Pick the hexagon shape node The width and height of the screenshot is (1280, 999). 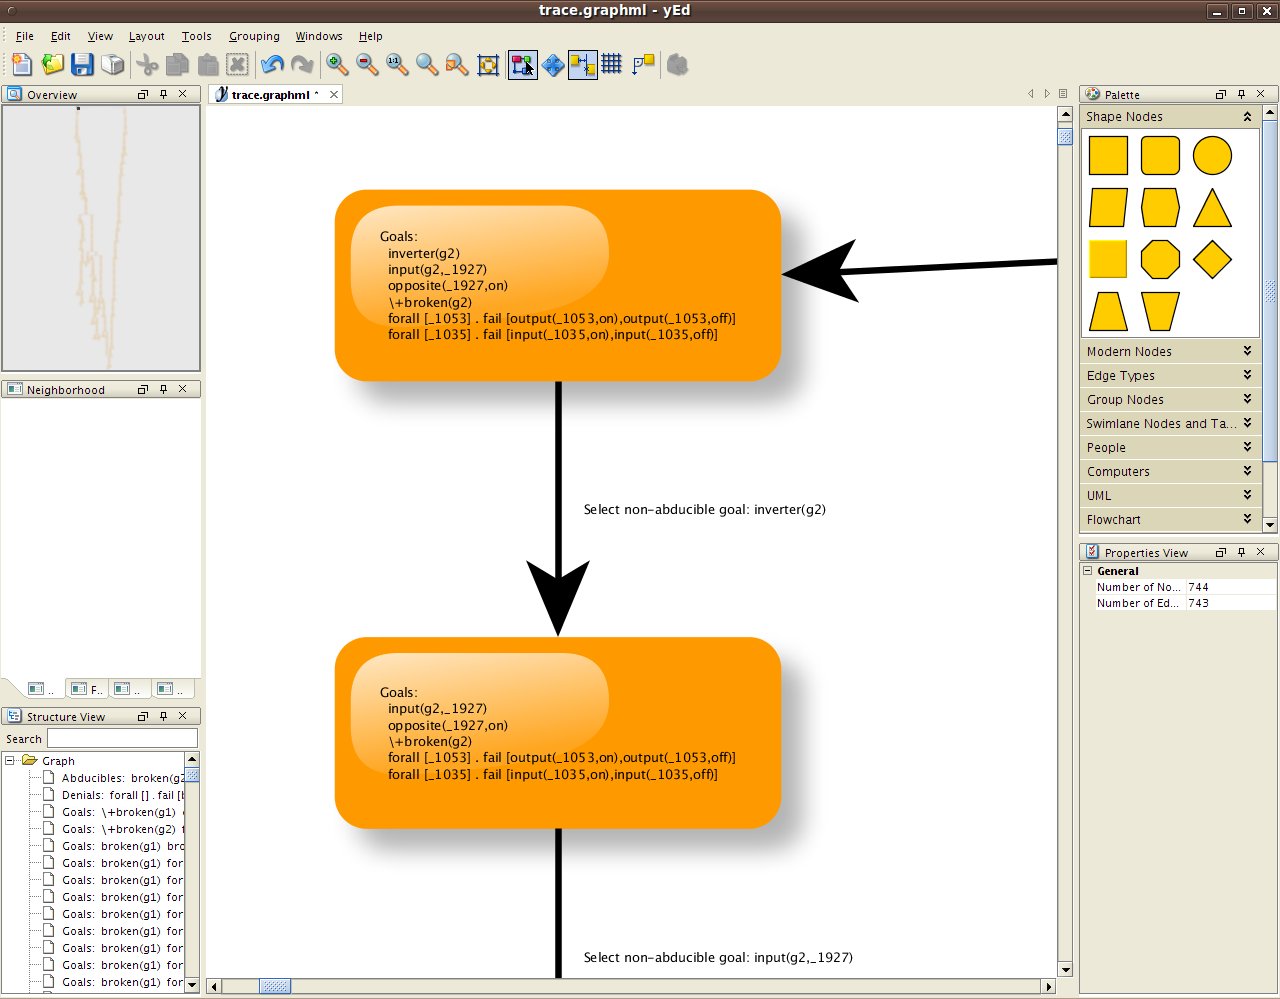1160,208
